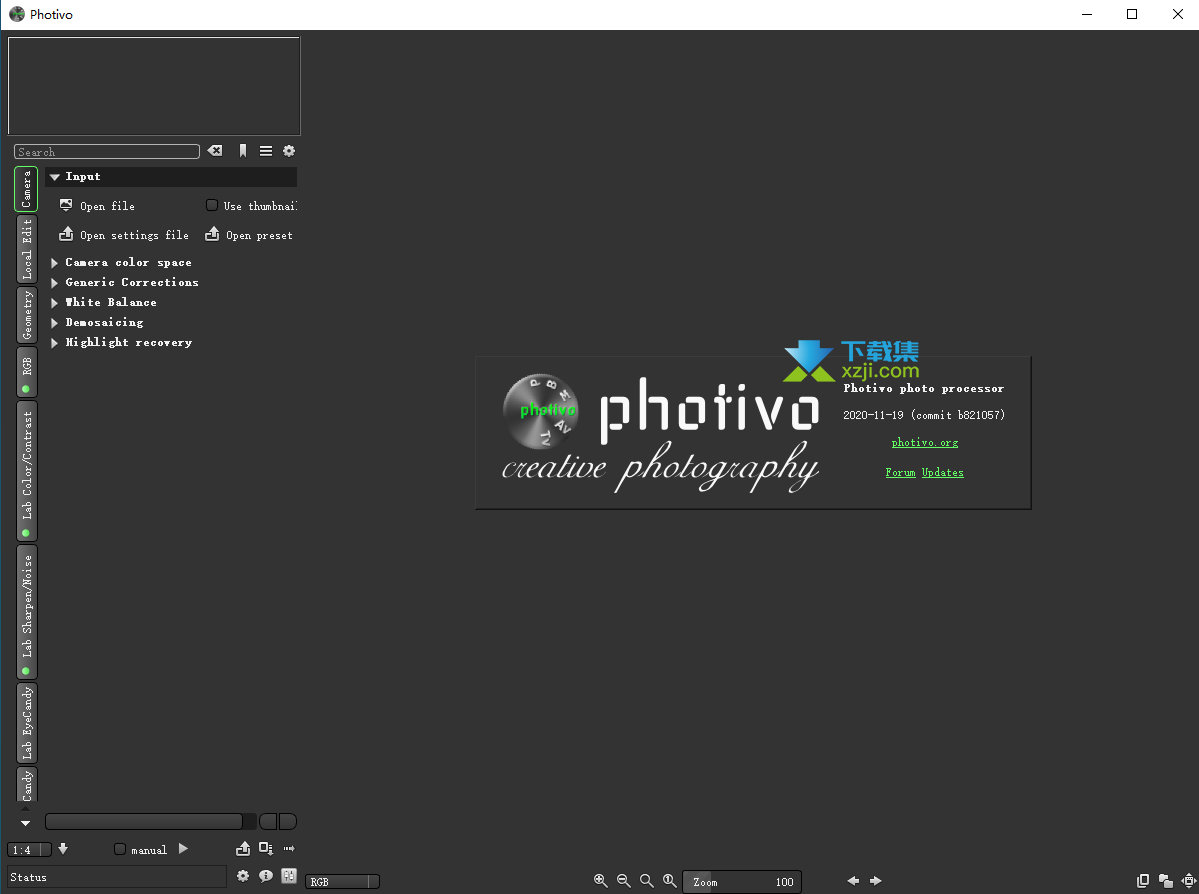Click the Open preset icon

pos(212,234)
